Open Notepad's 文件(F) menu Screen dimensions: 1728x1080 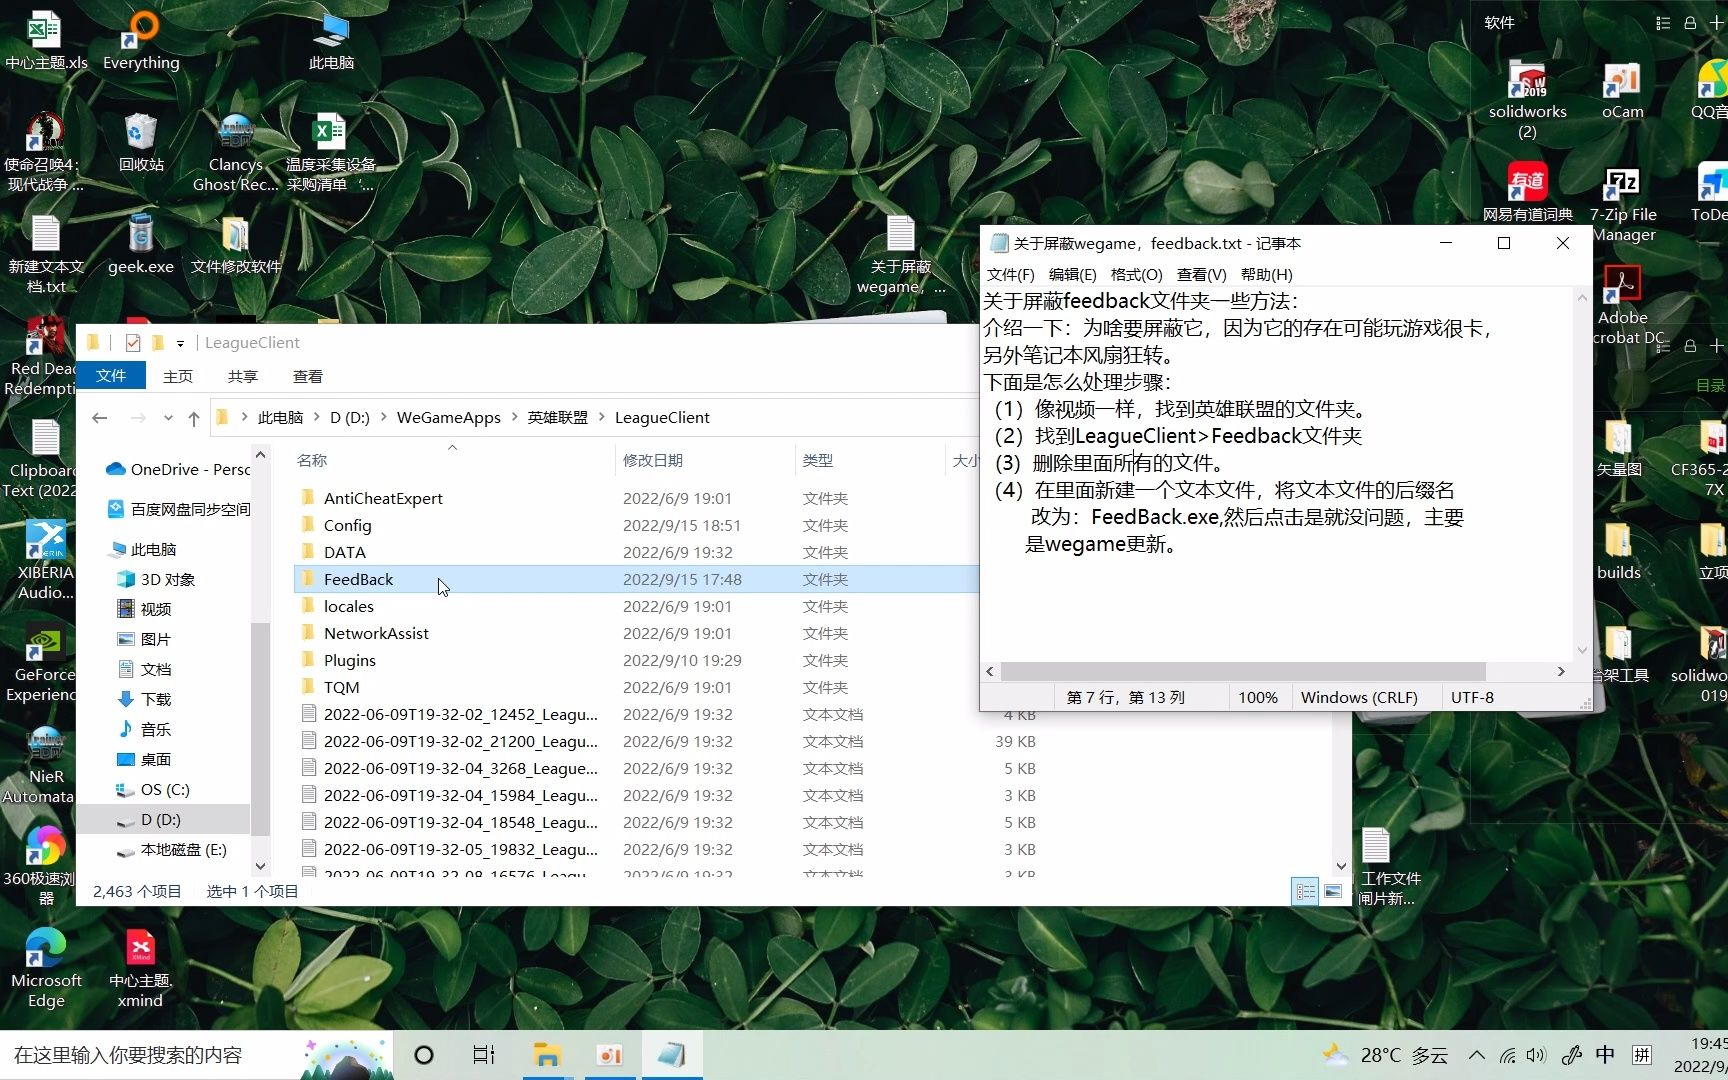(1011, 274)
